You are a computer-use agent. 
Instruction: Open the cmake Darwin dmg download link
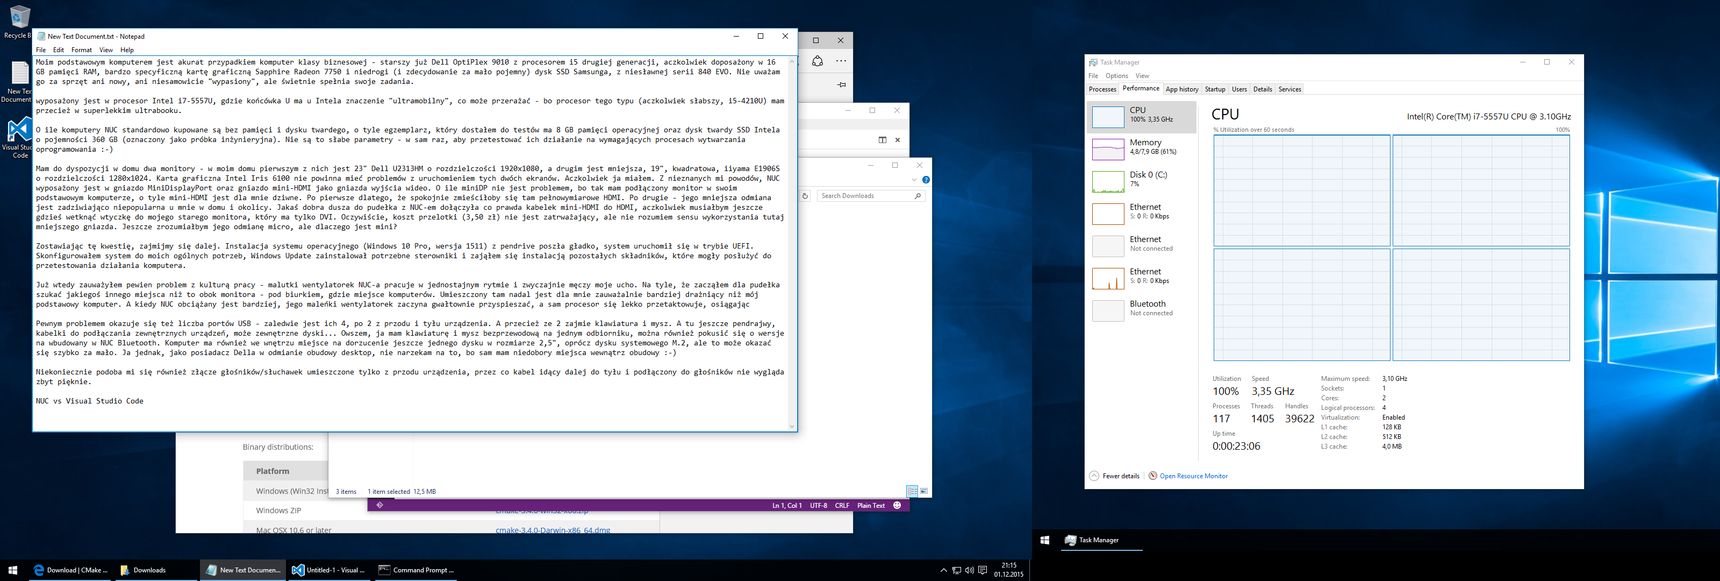pyautogui.click(x=553, y=530)
